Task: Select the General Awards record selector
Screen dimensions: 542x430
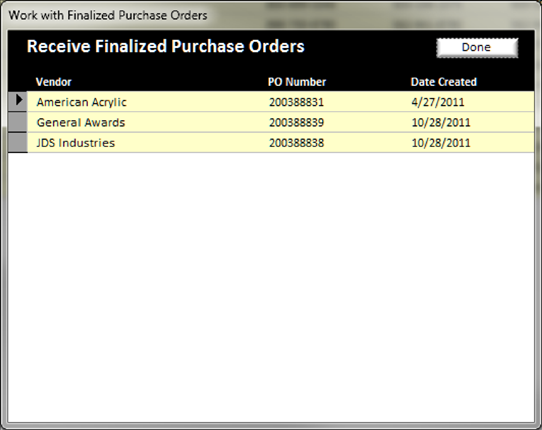Action: pos(18,122)
